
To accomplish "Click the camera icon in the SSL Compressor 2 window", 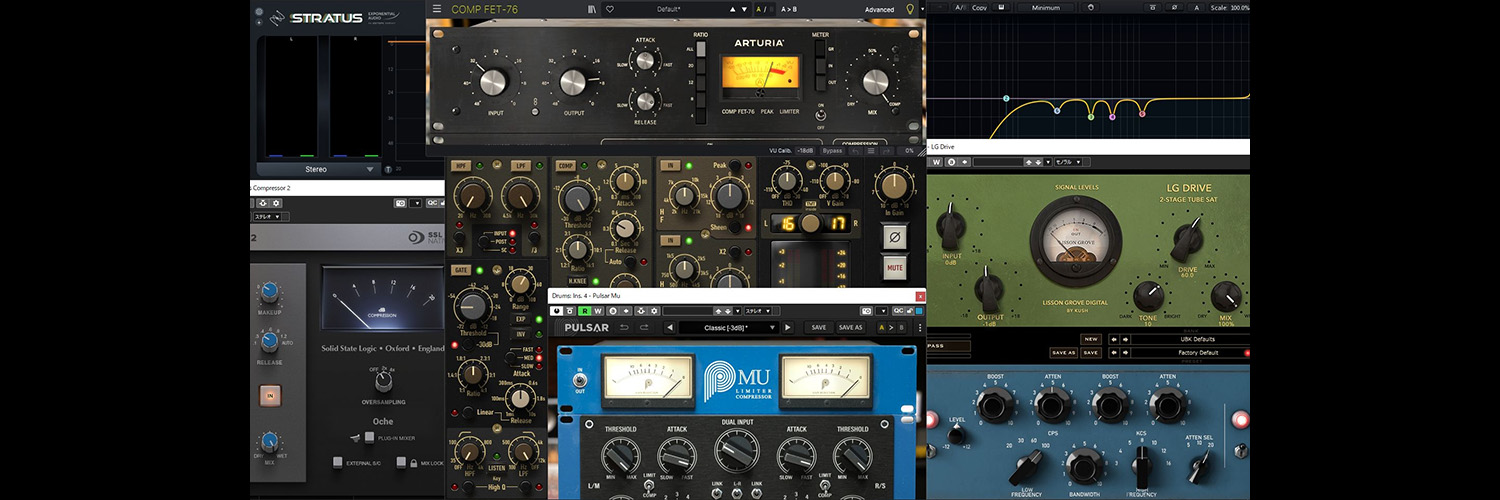I will [400, 203].
